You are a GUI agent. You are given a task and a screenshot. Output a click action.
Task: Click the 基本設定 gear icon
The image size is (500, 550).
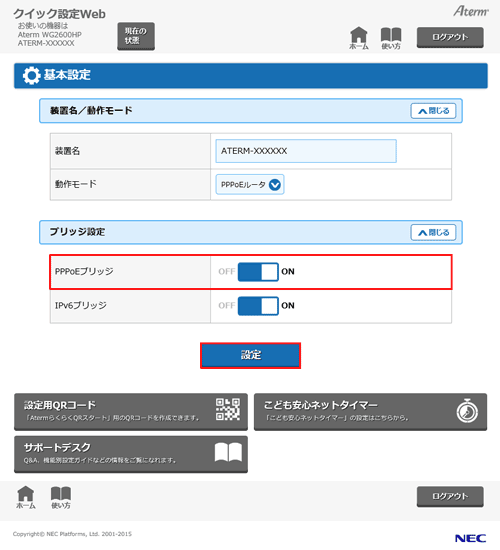coord(32,75)
